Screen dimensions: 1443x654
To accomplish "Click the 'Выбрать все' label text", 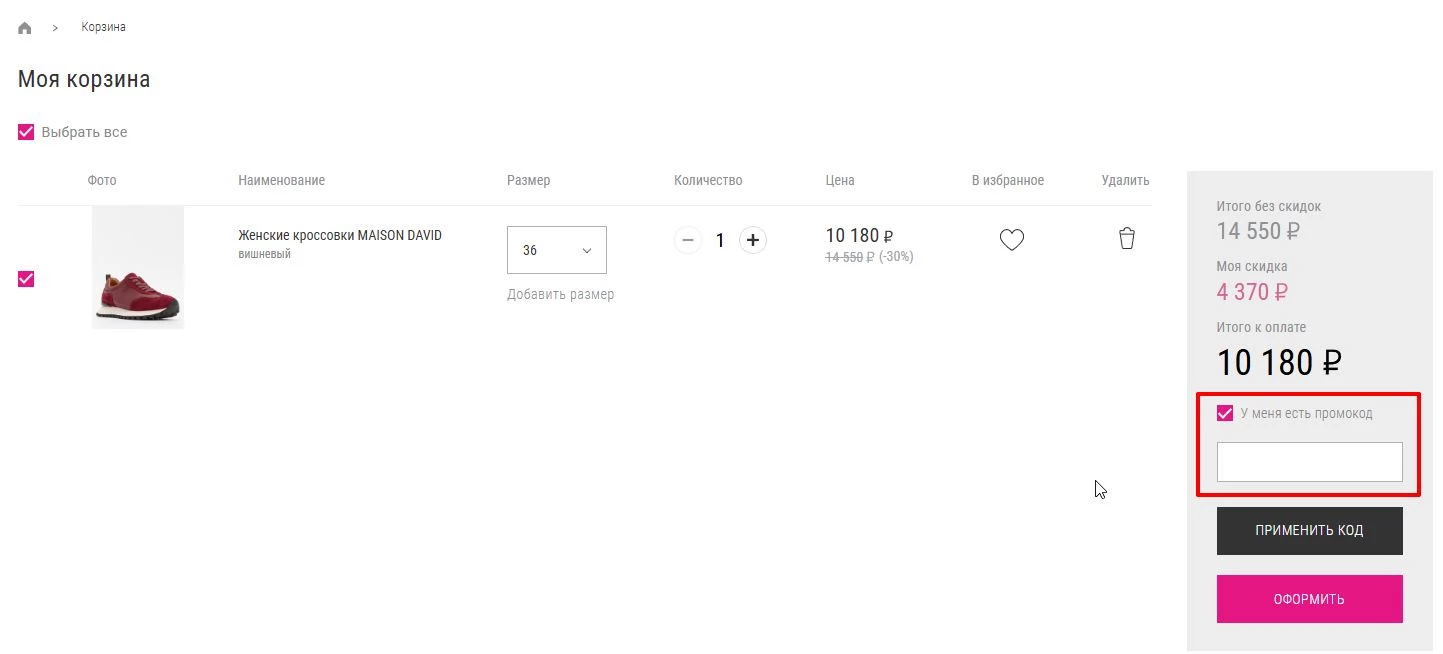I will point(84,132).
